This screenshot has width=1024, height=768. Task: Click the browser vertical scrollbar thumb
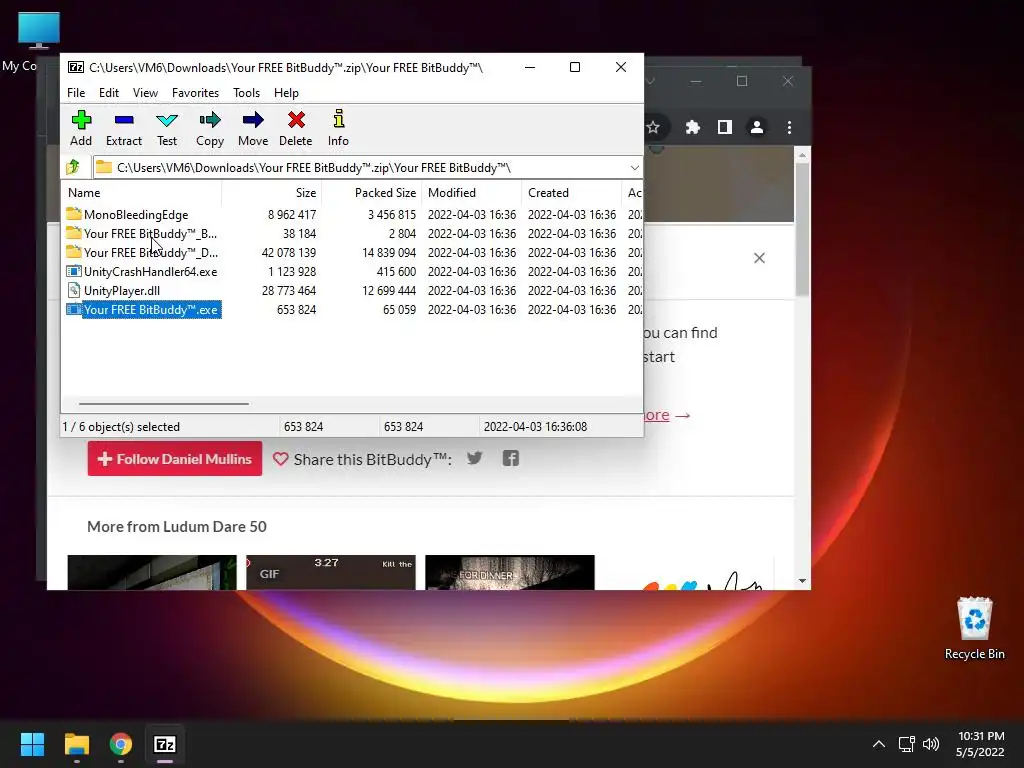[802, 229]
